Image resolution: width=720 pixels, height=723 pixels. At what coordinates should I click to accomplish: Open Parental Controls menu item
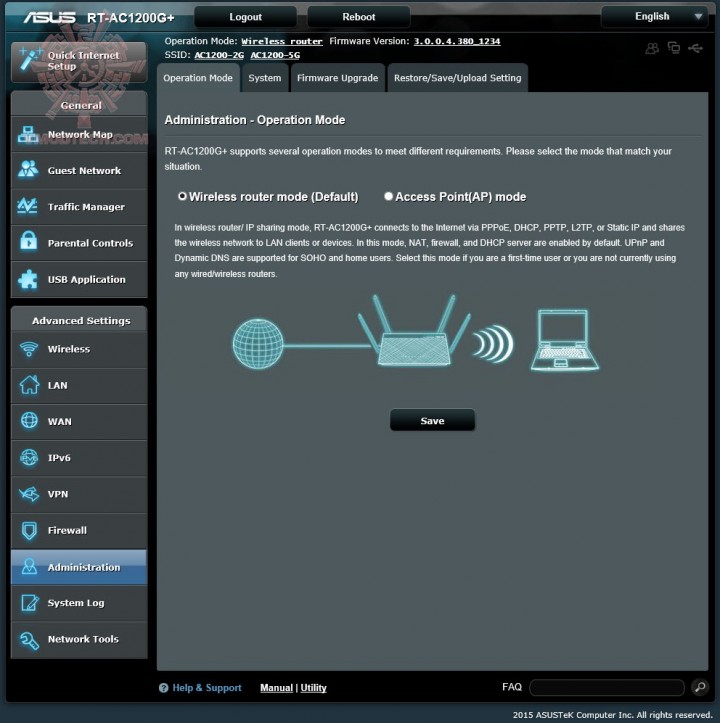[x=79, y=243]
